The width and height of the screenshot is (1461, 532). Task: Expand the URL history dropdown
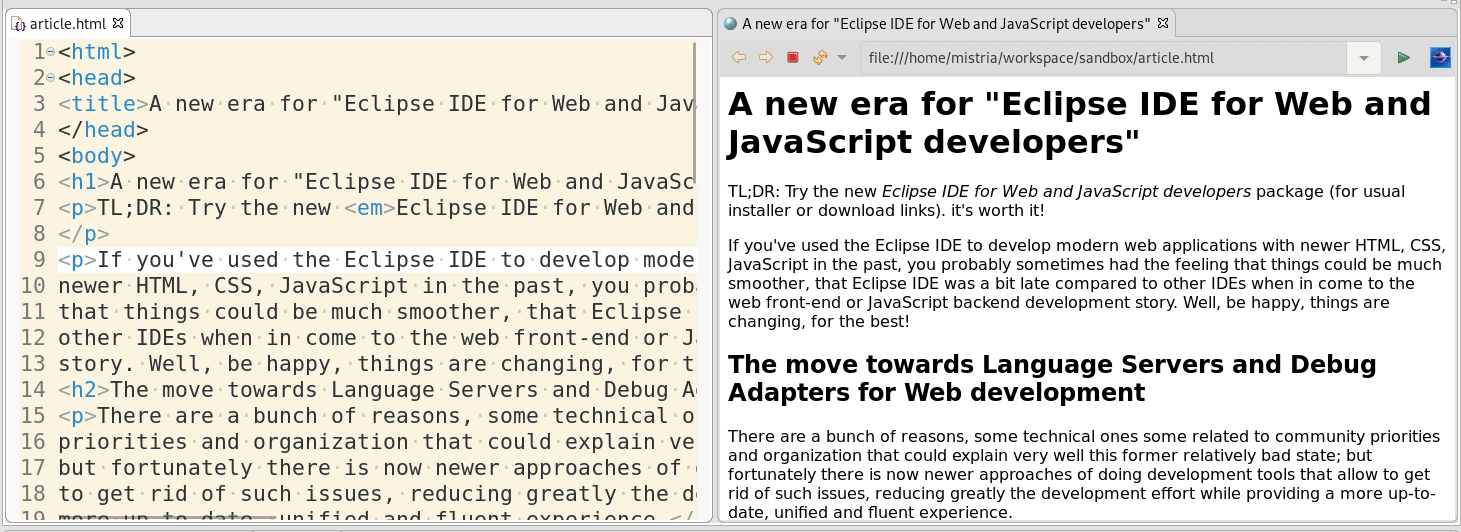pyautogui.click(x=1364, y=58)
